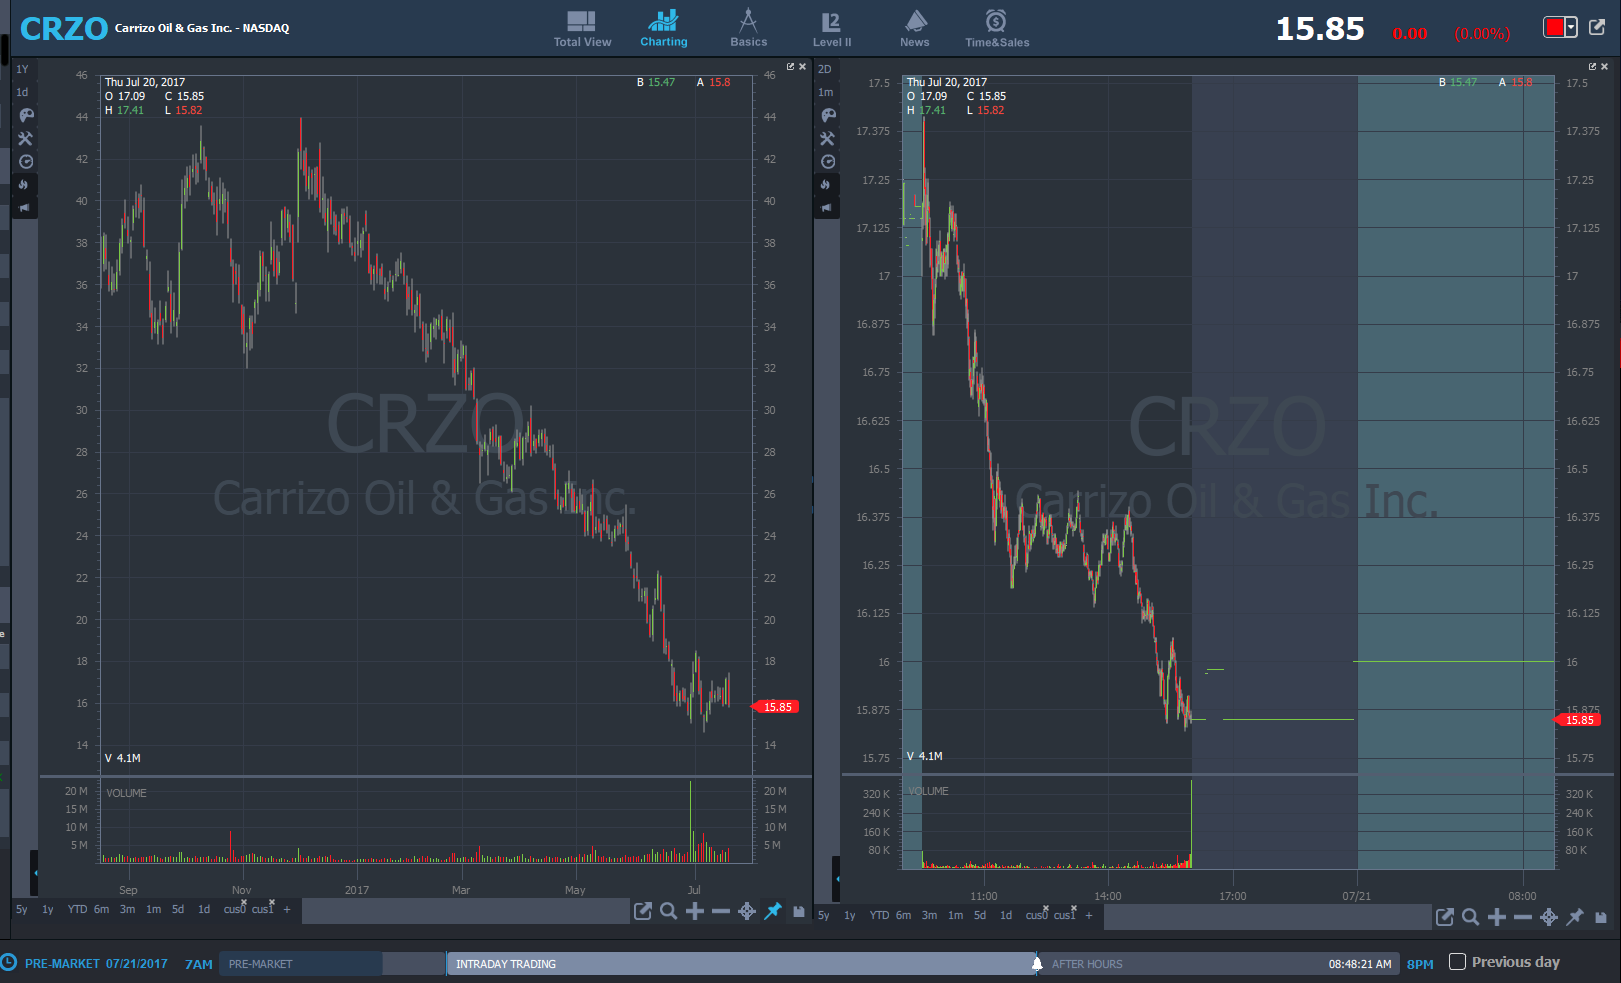Click the right chart gauge/indicator icon
This screenshot has height=983, width=1621.
[828, 161]
